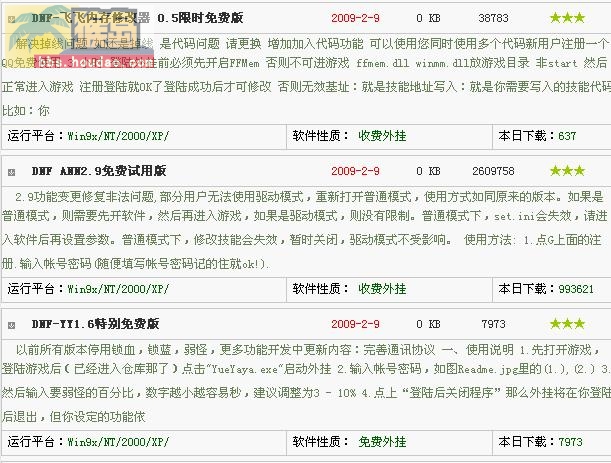Click the description starting 2.9功能变更修复非法问题
This screenshot has height=463, width=611.
[306, 230]
